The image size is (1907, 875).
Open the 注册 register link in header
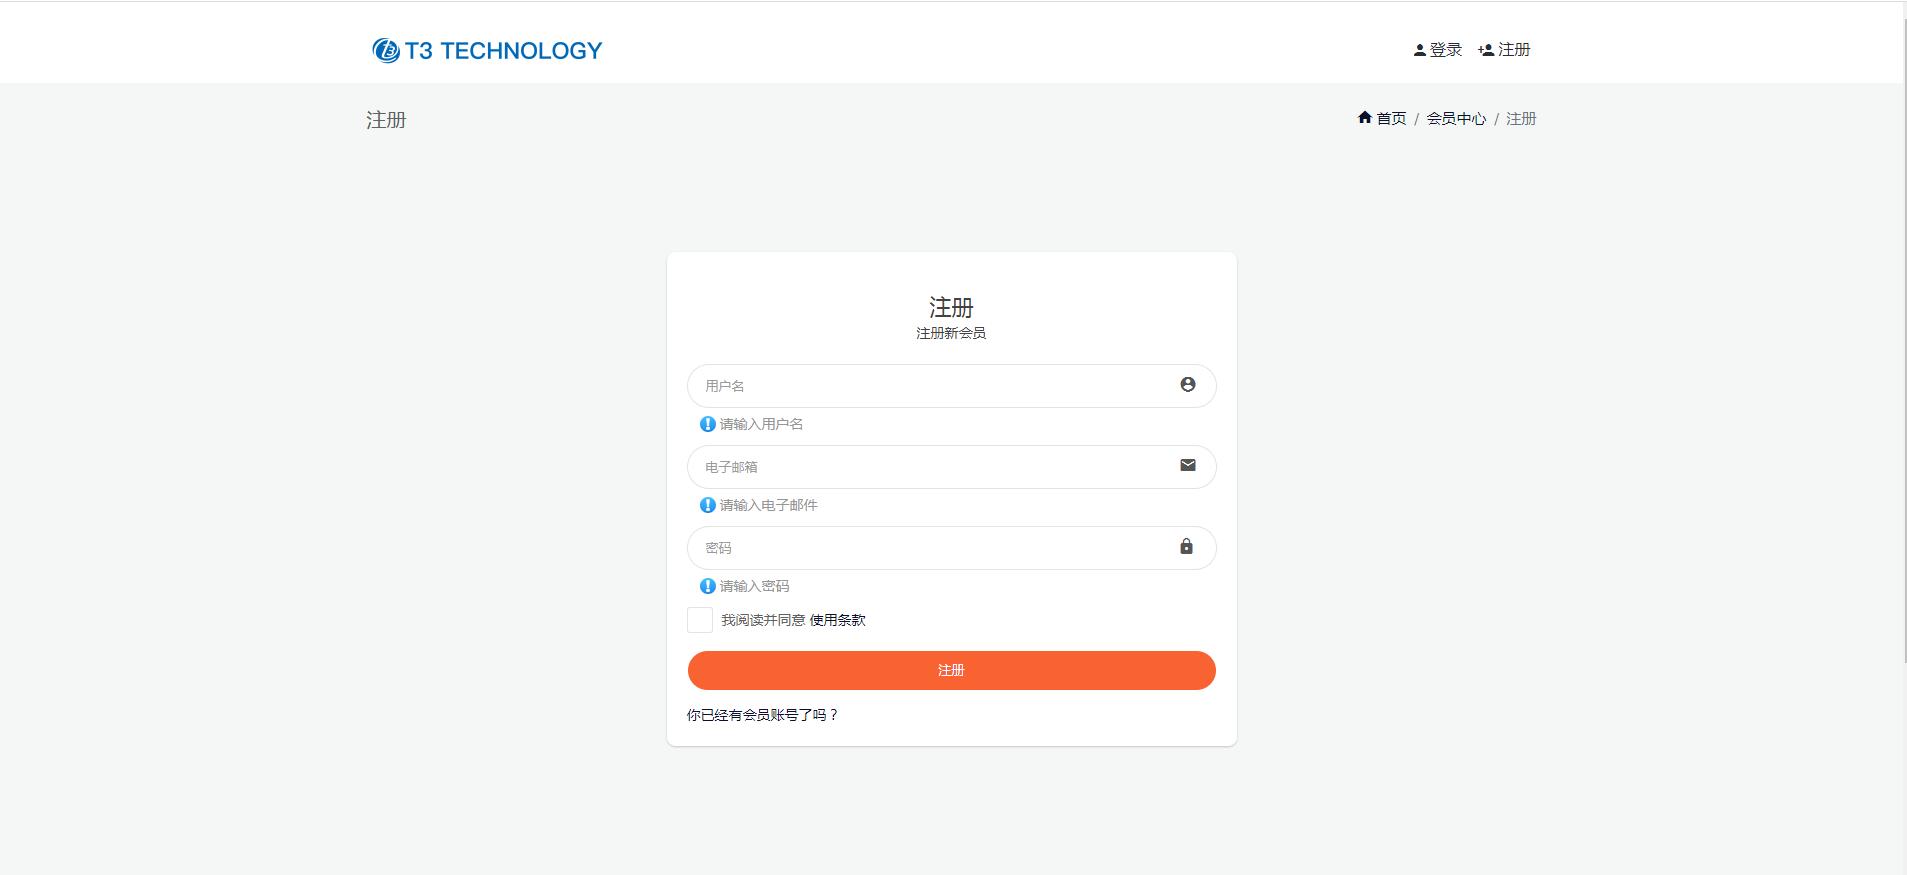coord(1505,50)
